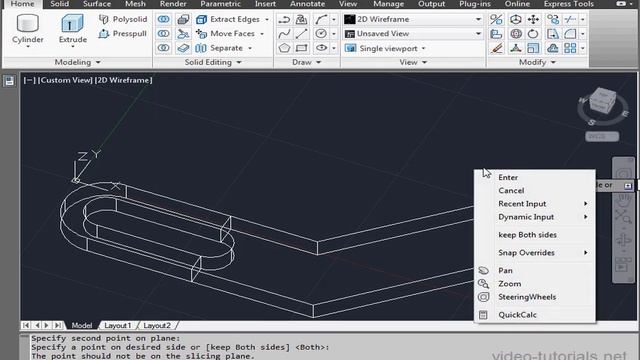
Task: Choose QuickCalc in the context menu
Action: [x=535, y=315]
